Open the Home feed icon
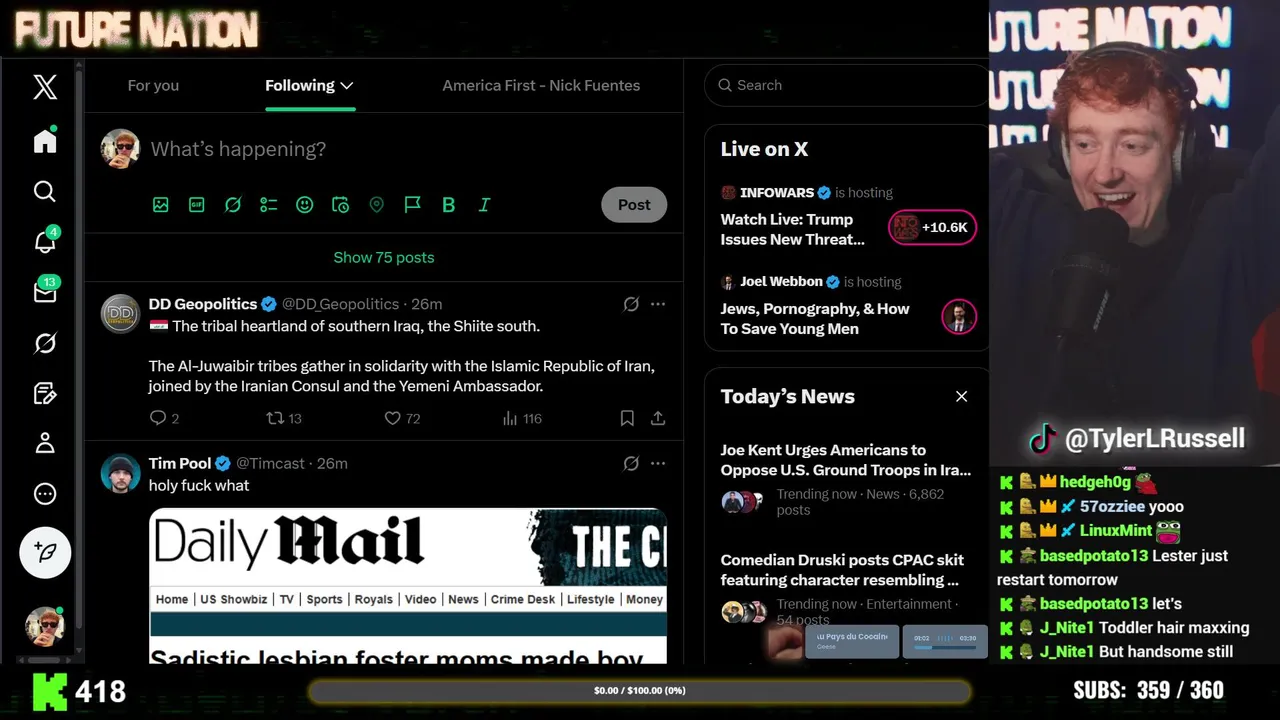1280x720 pixels. click(x=45, y=141)
